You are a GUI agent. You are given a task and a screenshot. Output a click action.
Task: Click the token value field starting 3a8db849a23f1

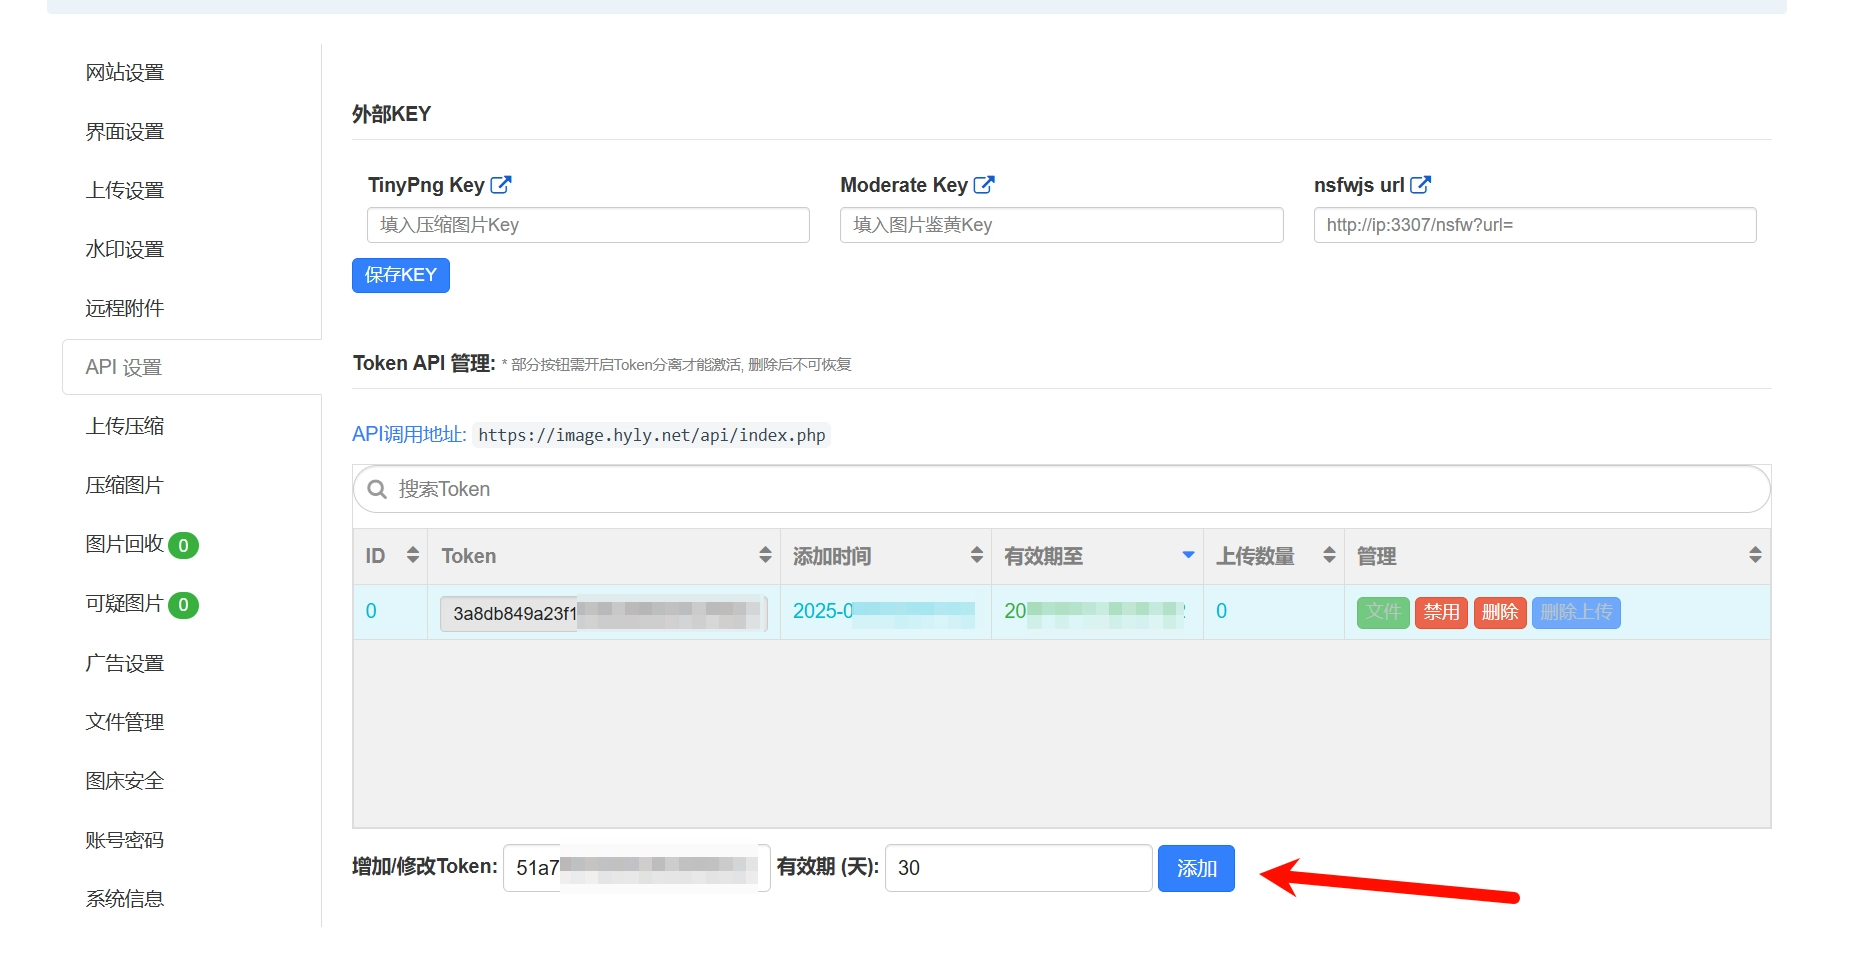click(604, 613)
